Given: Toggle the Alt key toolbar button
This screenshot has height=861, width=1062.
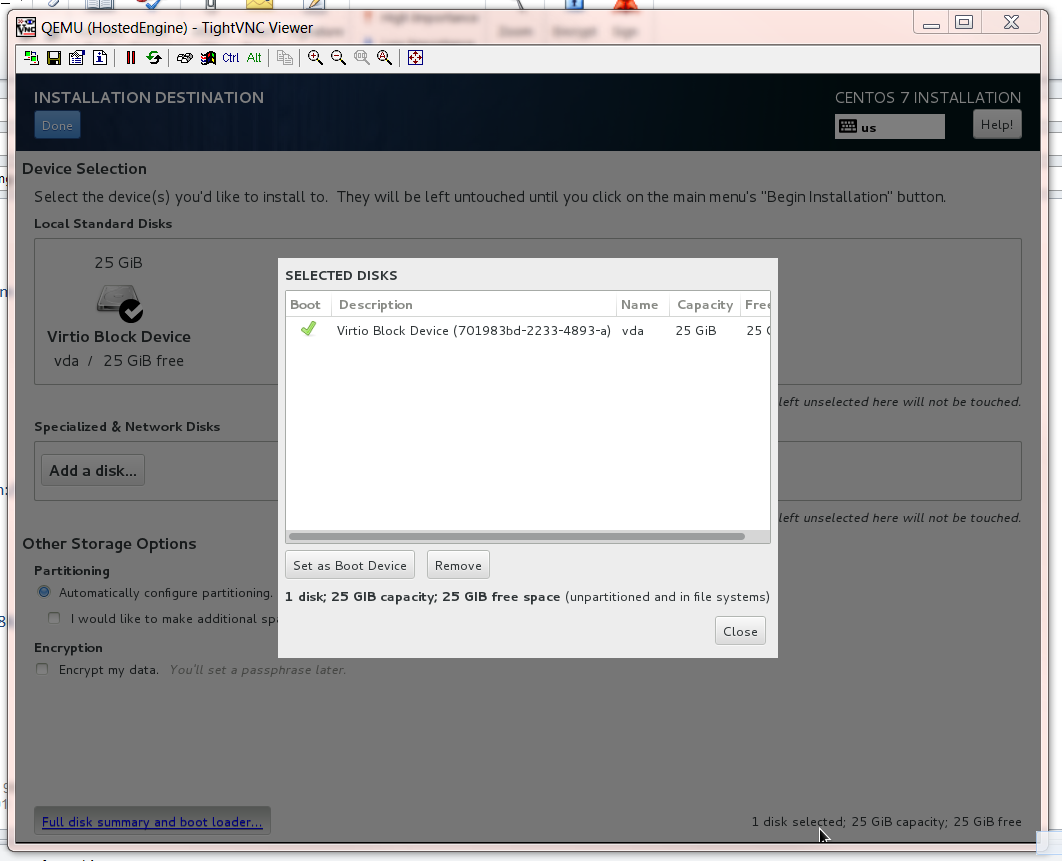Looking at the screenshot, I should 254,58.
